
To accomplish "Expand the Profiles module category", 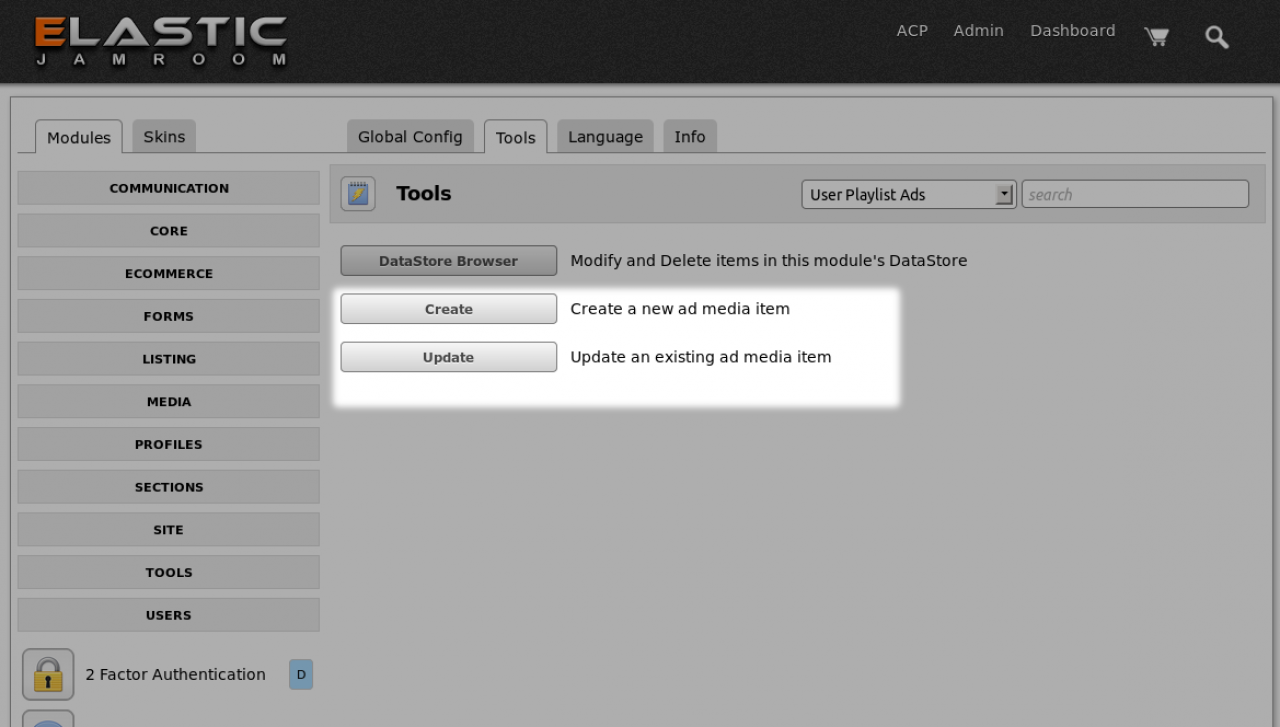I will click(169, 445).
